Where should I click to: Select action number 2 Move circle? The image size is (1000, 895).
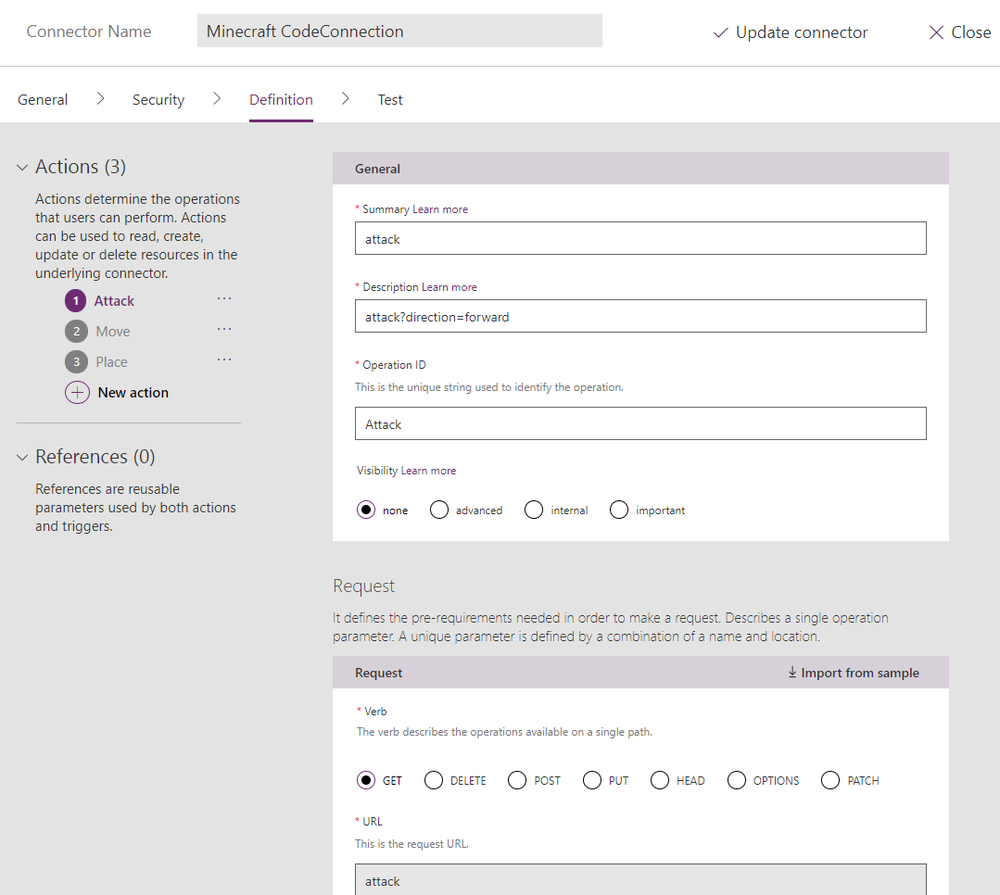point(76,331)
